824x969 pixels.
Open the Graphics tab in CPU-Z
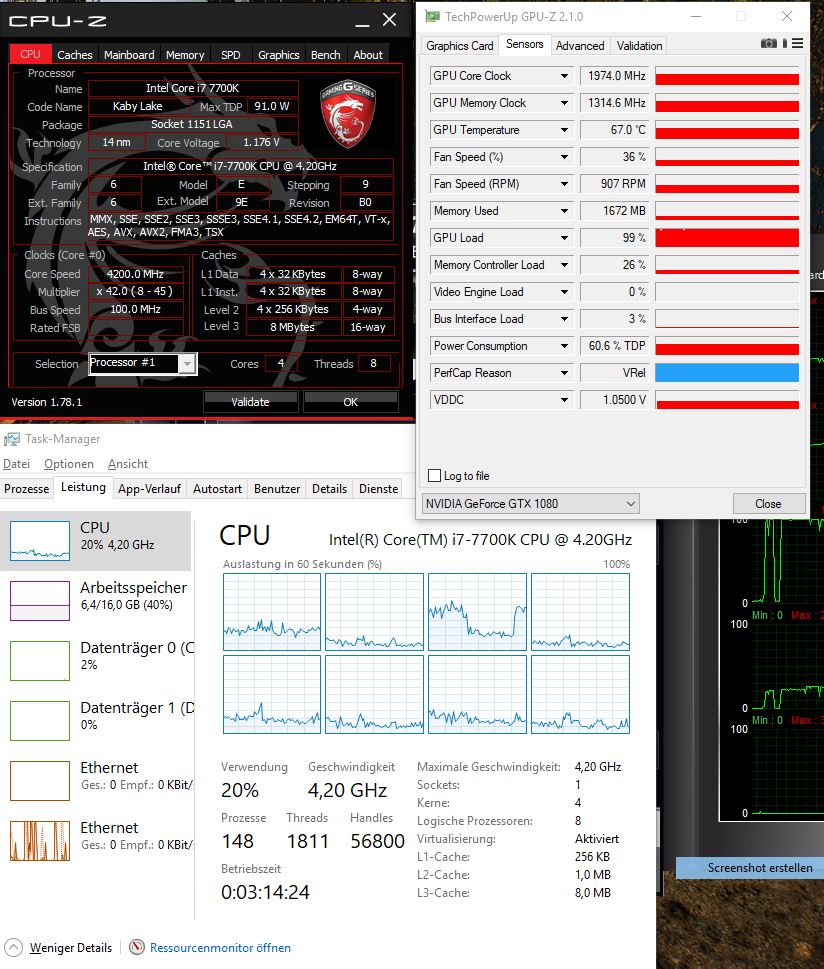tap(278, 55)
